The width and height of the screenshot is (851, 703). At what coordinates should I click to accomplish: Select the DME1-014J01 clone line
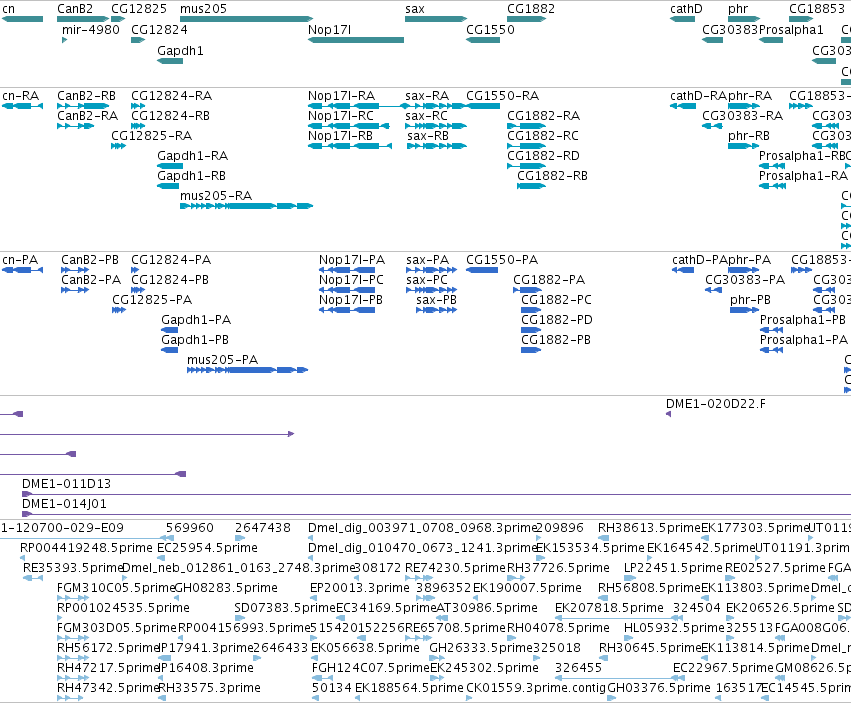(x=436, y=514)
